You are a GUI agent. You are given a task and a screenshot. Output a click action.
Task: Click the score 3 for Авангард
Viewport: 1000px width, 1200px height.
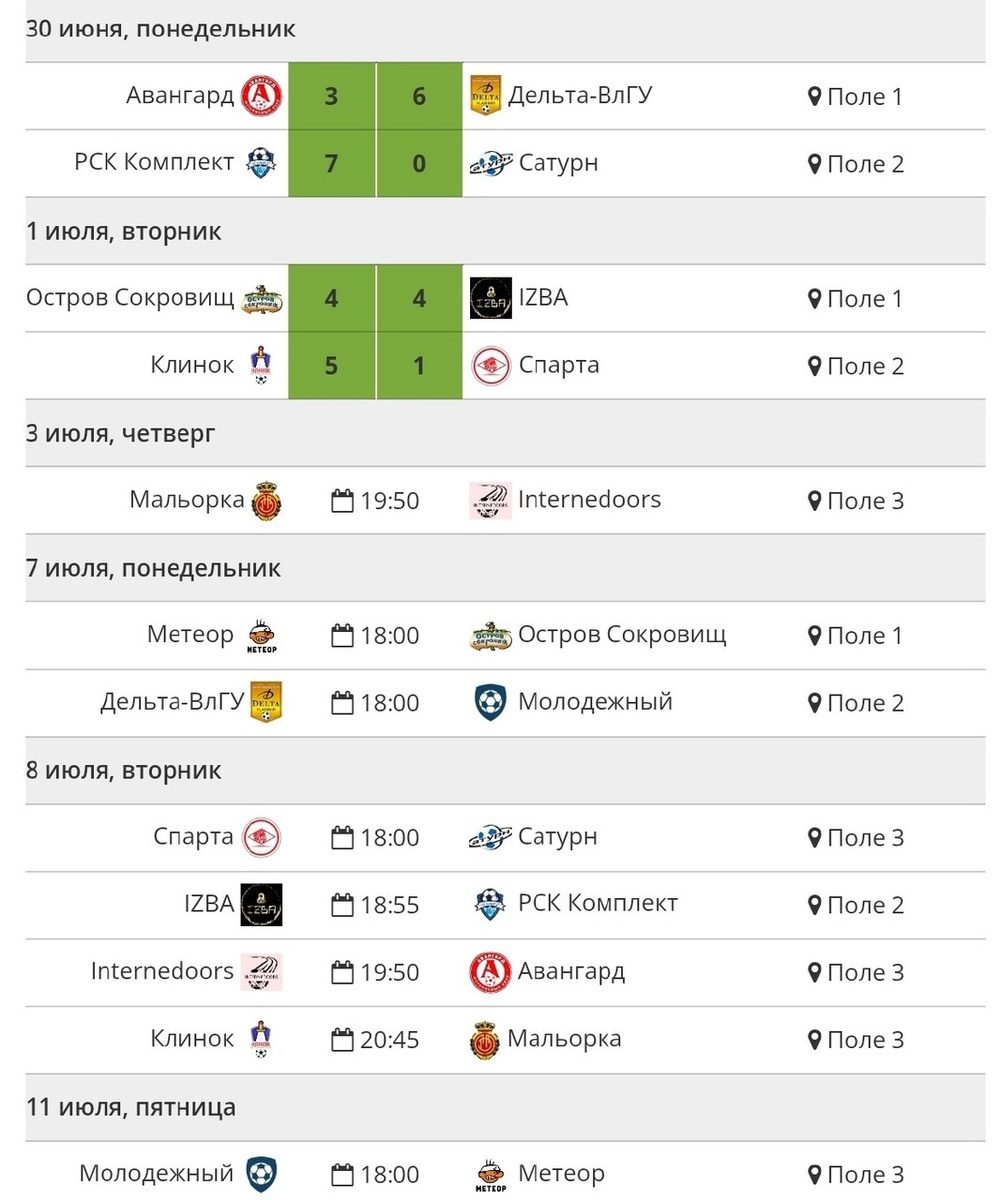[331, 96]
